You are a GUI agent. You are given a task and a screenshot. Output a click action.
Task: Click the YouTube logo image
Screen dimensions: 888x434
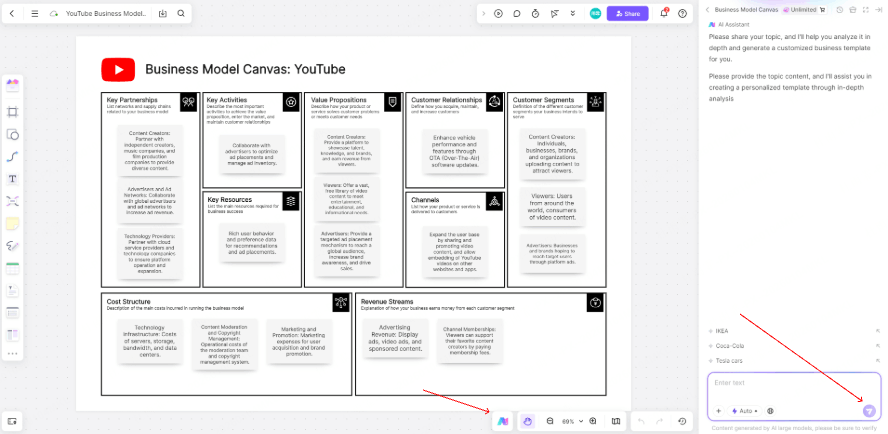point(118,70)
